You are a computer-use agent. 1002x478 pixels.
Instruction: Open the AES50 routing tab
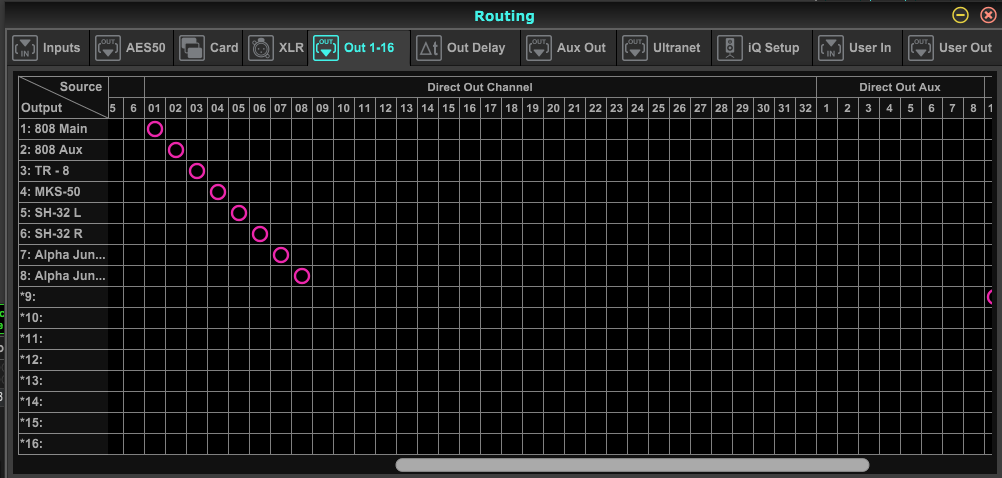(x=132, y=48)
